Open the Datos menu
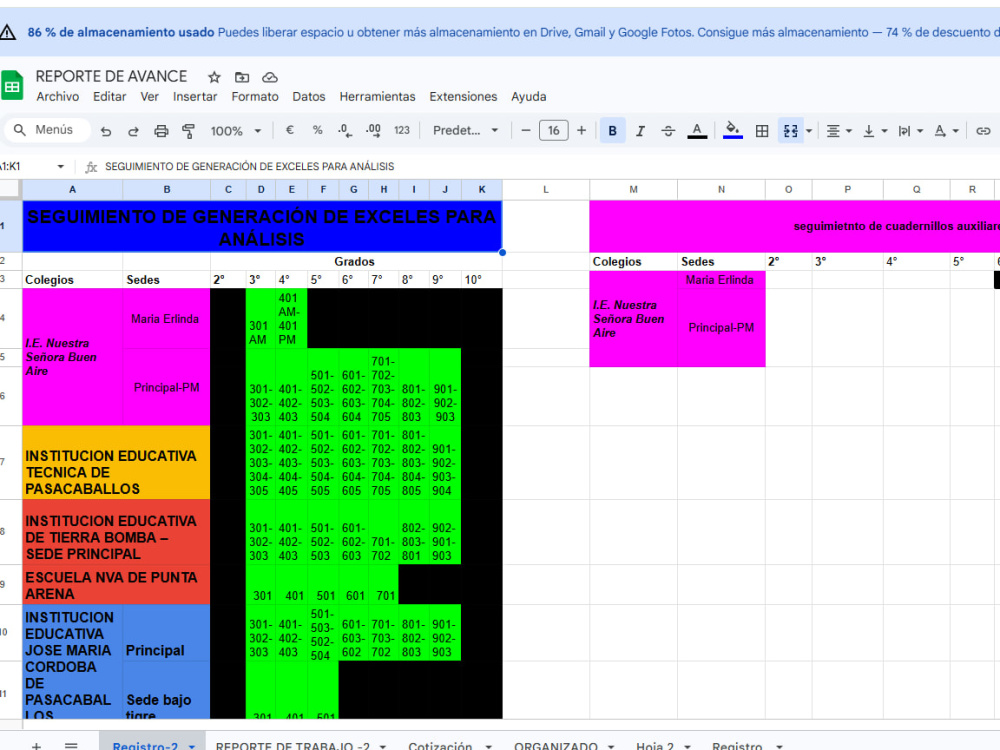The image size is (1000, 750). click(x=309, y=96)
